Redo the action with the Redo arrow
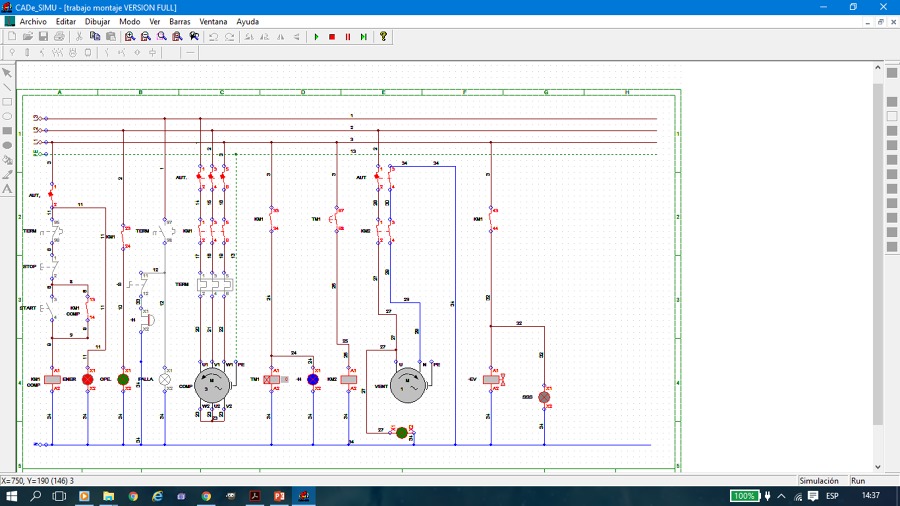The image size is (900, 506). (229, 37)
